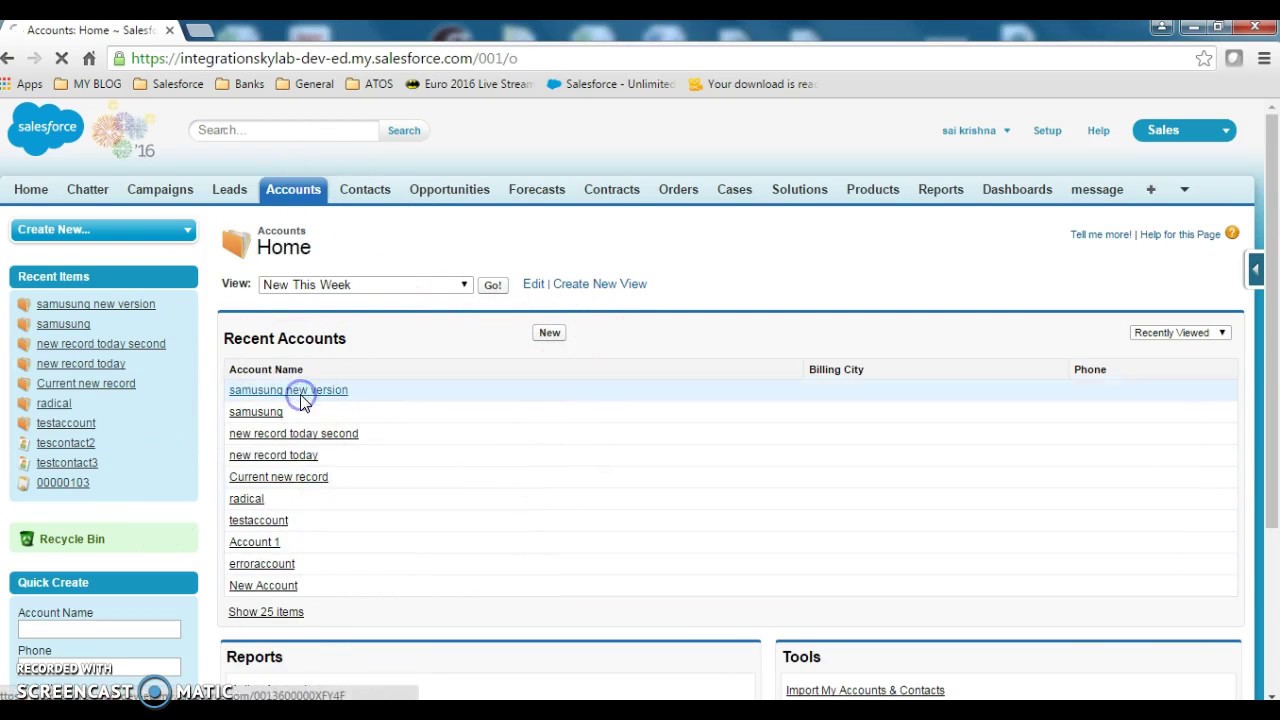
Task: Close the Accounts browser tab
Action: [x=169, y=30]
